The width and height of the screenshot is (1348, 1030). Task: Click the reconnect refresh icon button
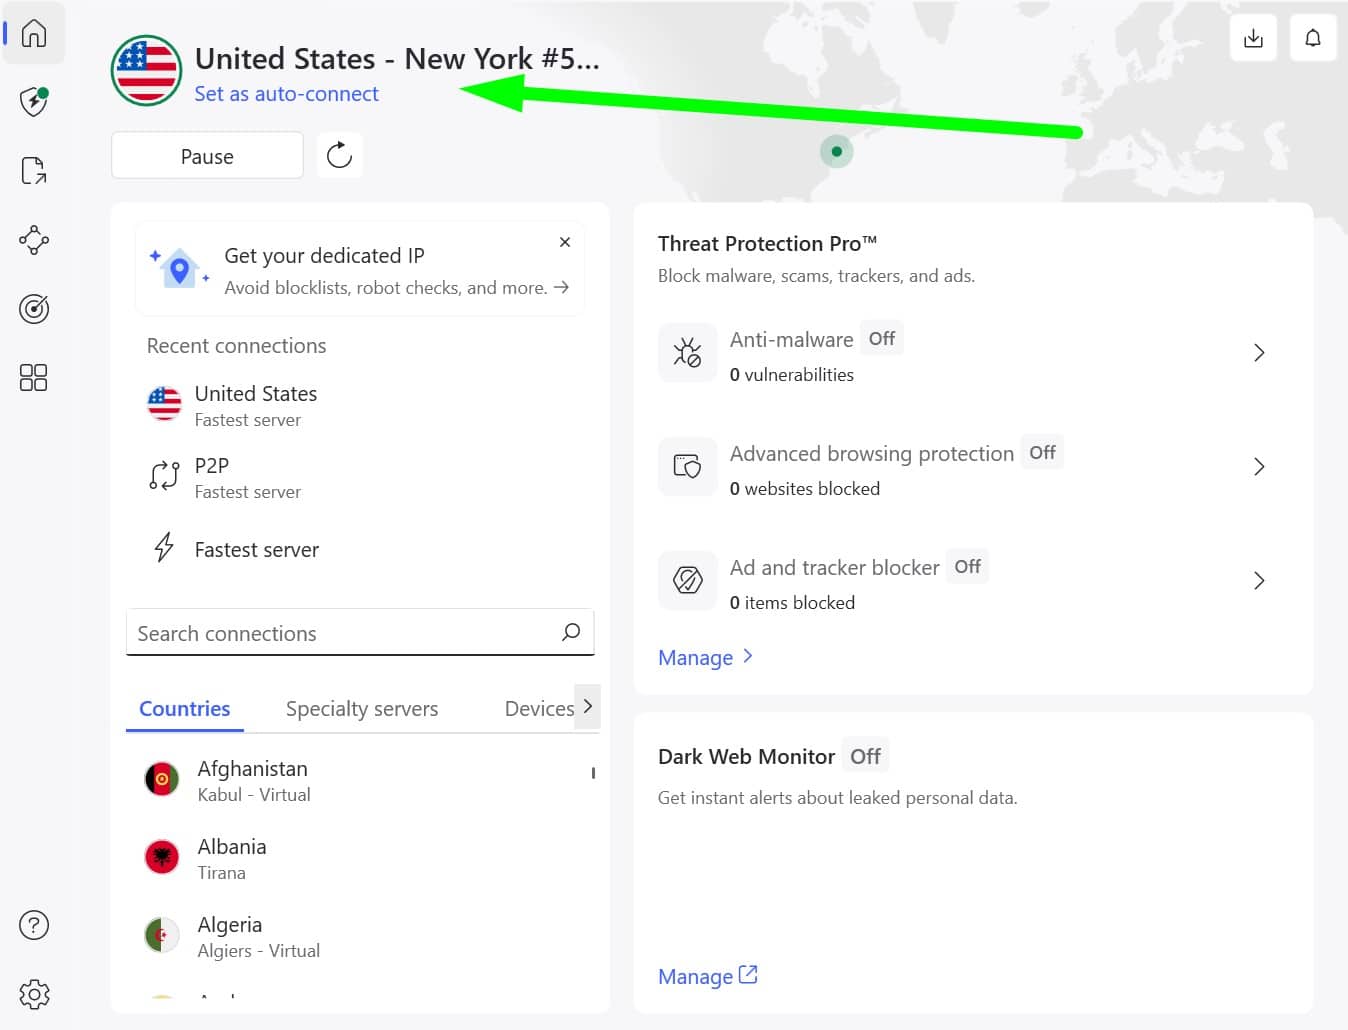click(x=340, y=155)
